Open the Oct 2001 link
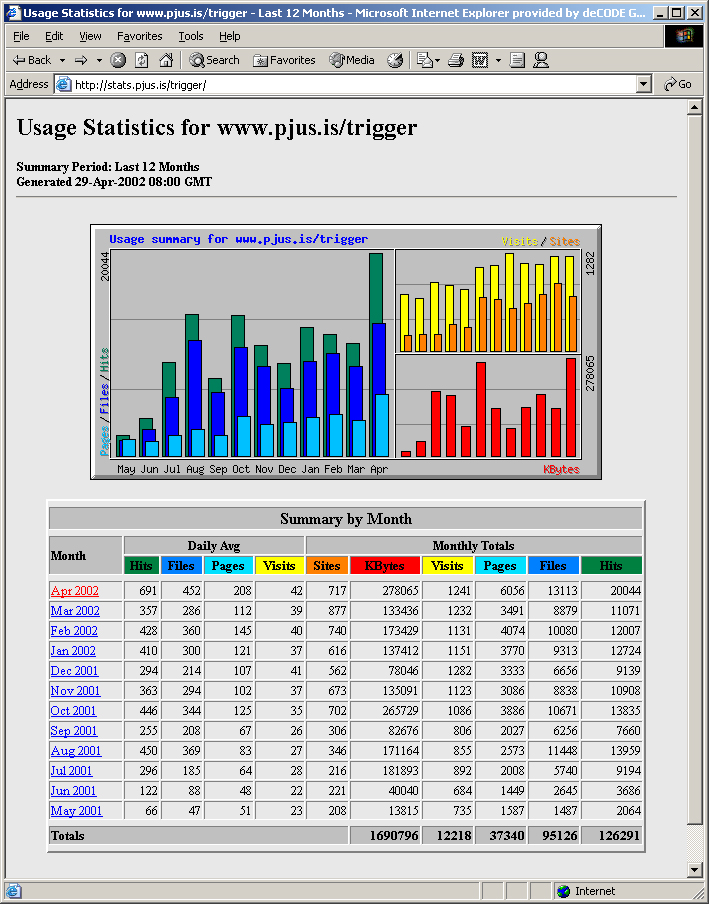This screenshot has height=904, width=709. point(73,711)
